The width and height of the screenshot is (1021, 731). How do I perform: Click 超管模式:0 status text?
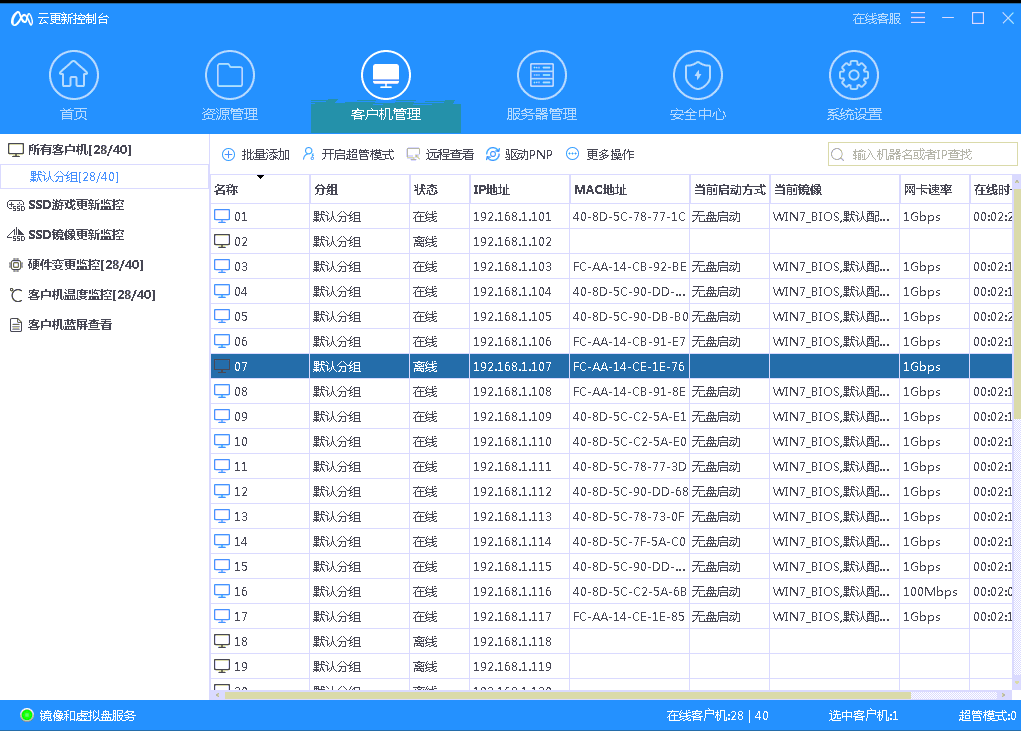tap(987, 716)
